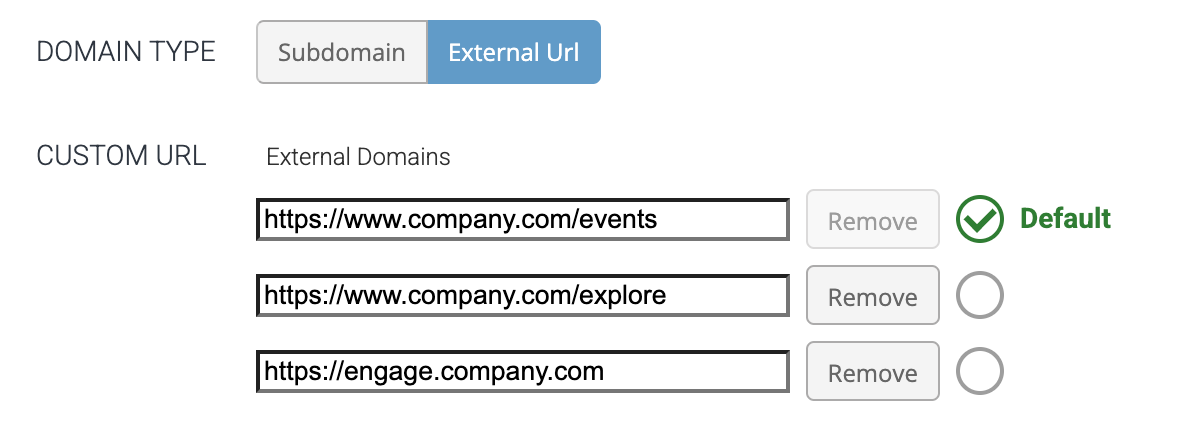Viewport: 1198px width, 436px height.
Task: Click the External Domains heading
Action: tap(358, 157)
